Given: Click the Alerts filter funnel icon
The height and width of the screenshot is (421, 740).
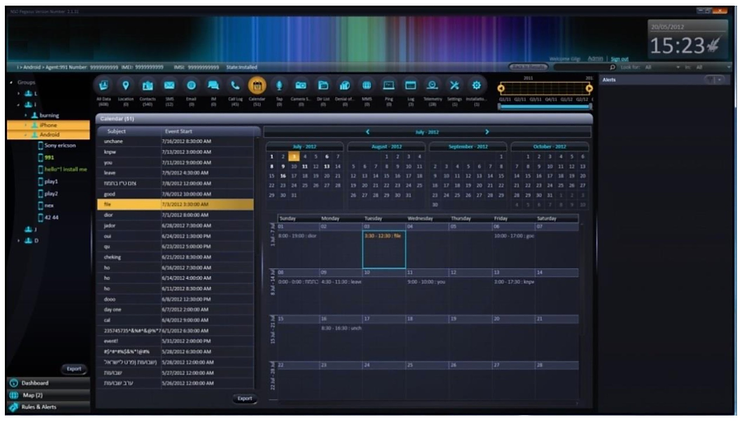Looking at the screenshot, I should 711,79.
